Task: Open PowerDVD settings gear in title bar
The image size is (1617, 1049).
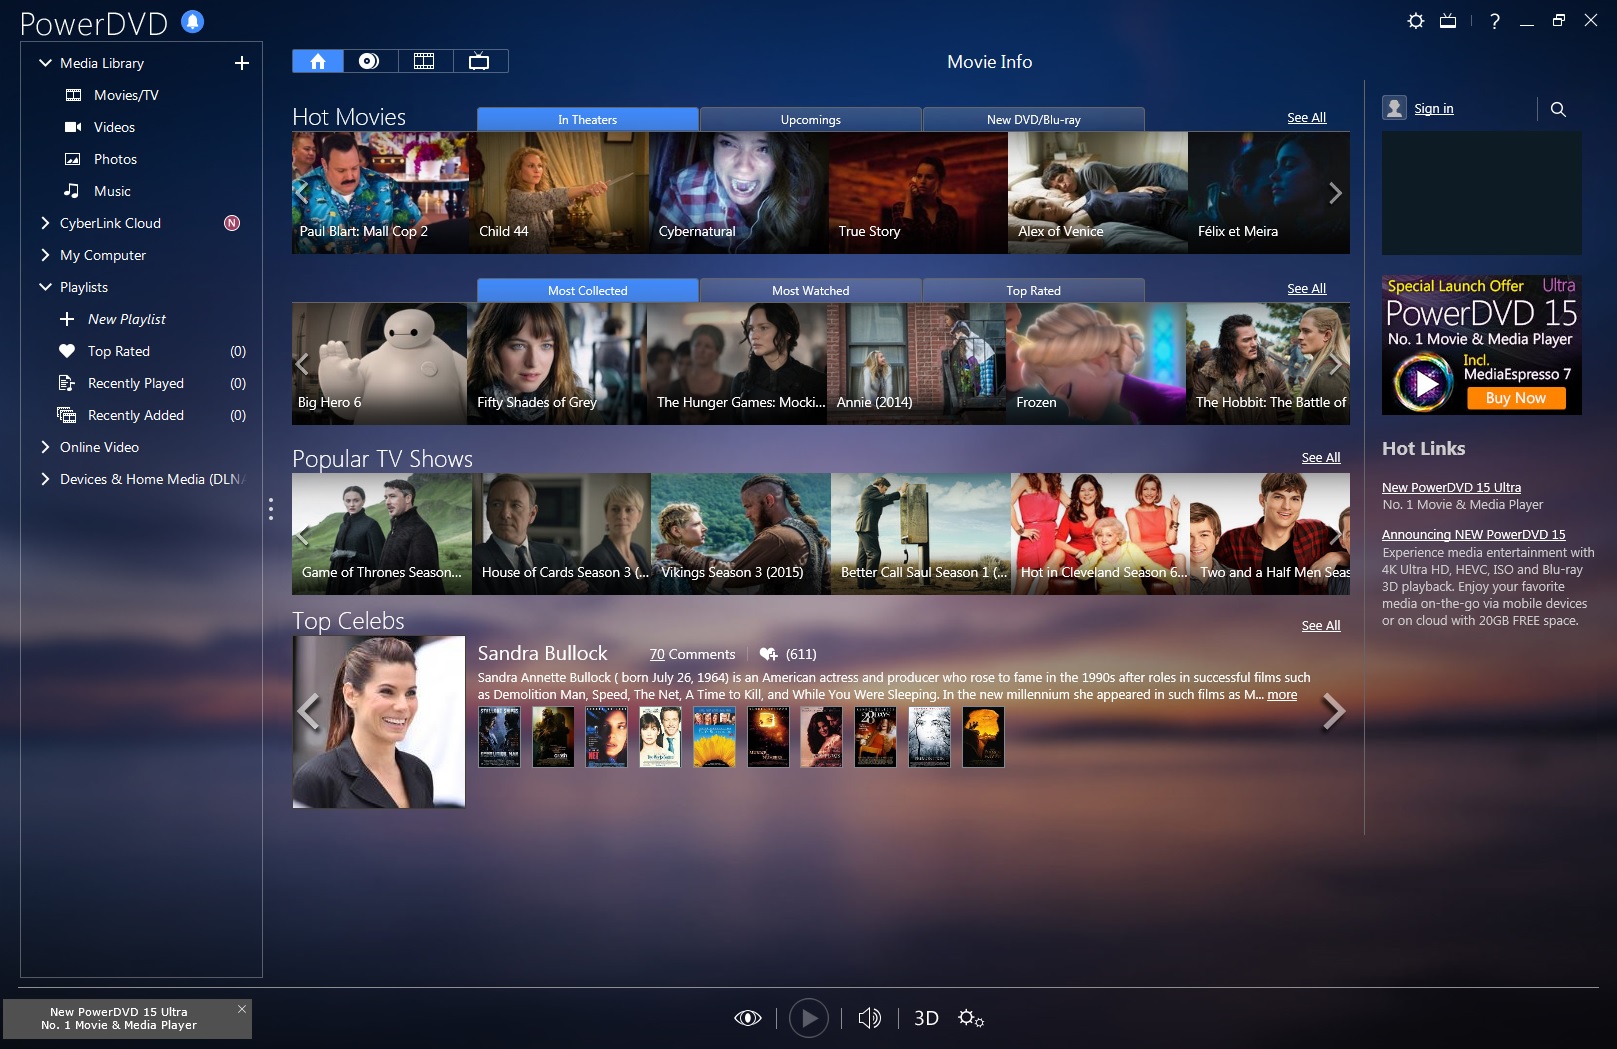Action: point(1415,21)
